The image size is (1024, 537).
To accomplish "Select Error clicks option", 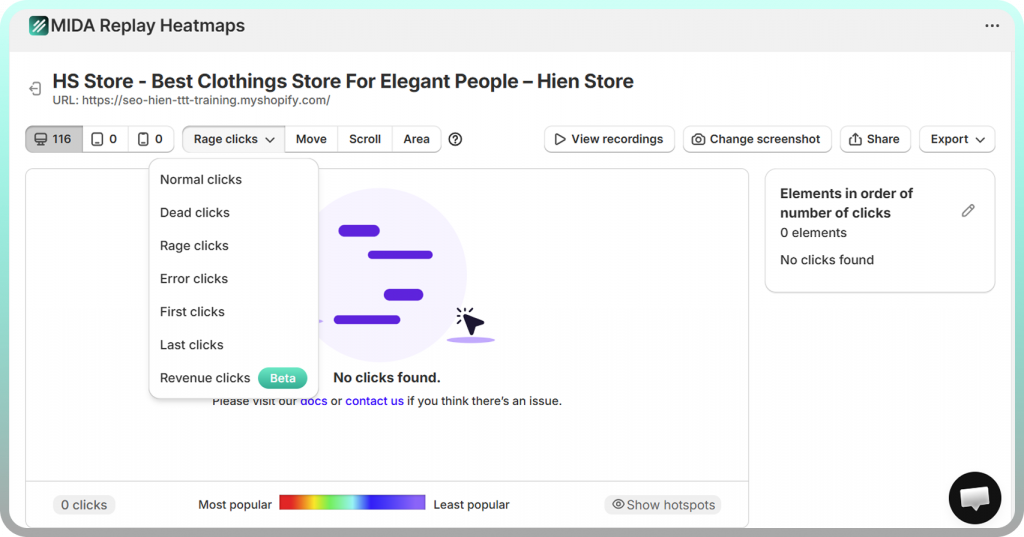I will [x=194, y=279].
